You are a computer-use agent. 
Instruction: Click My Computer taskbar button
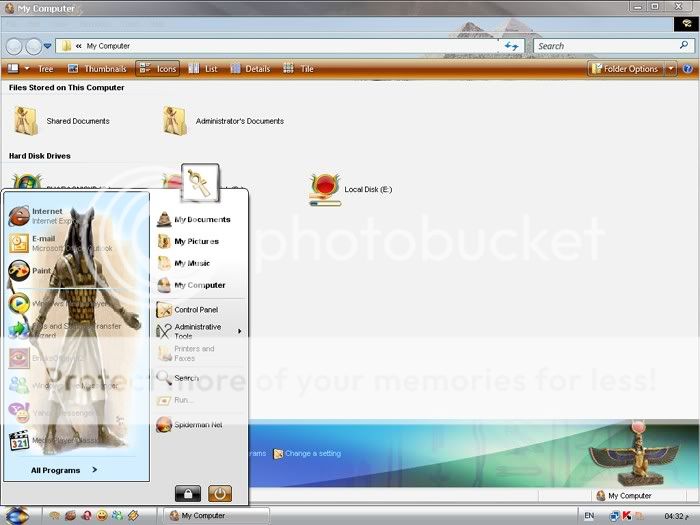(x=216, y=516)
